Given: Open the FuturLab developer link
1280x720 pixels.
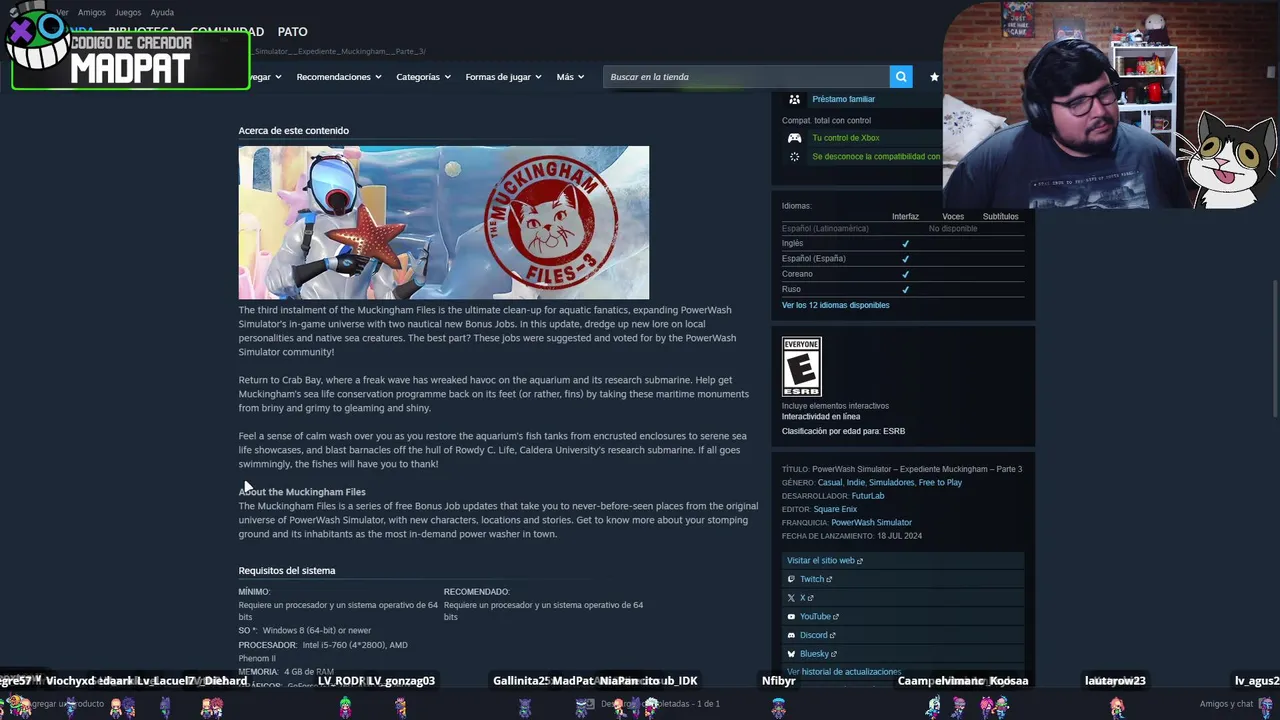Looking at the screenshot, I should 867,496.
